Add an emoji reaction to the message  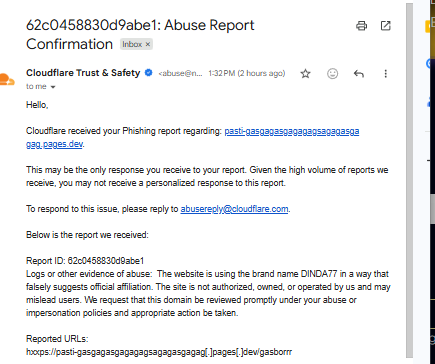click(x=332, y=74)
